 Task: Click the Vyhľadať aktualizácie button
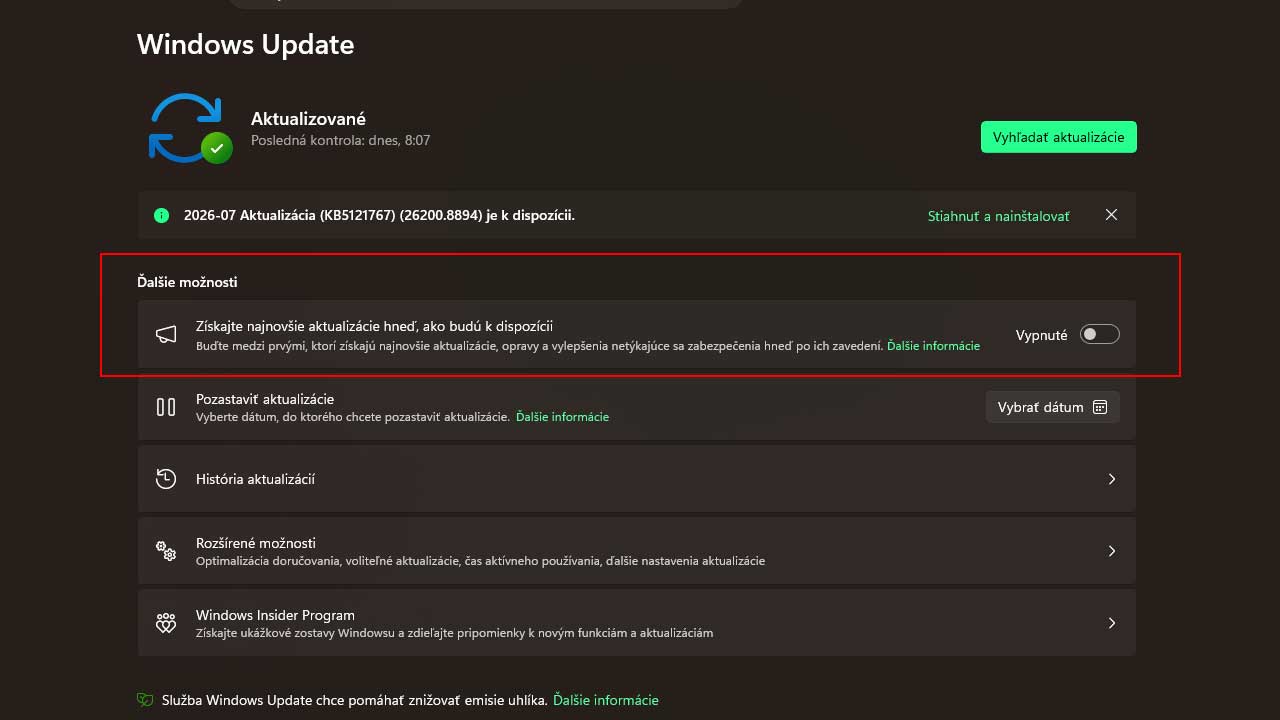click(1059, 137)
